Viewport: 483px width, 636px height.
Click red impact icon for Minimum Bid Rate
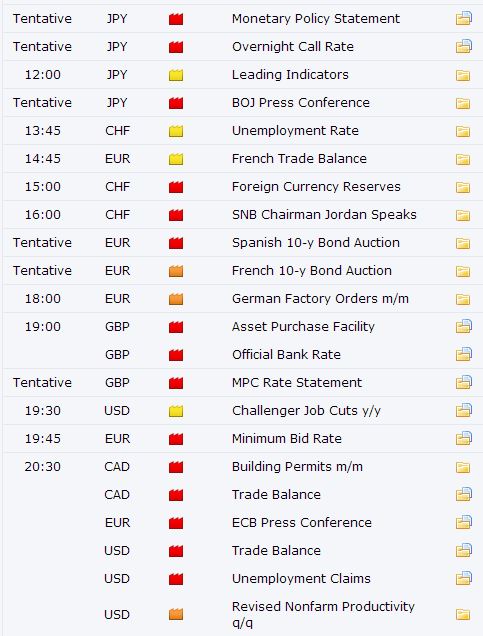176,439
